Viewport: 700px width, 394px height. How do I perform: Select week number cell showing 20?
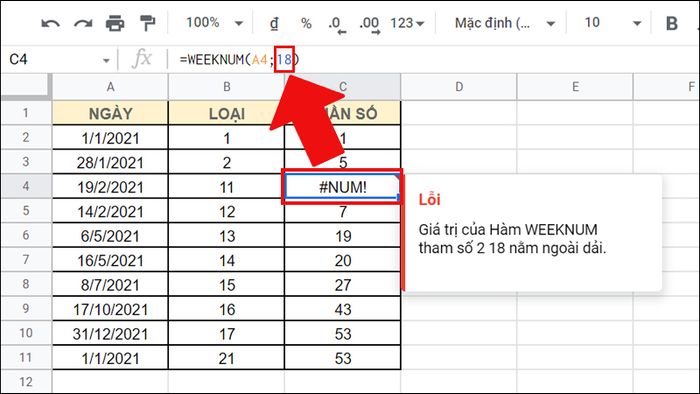[342, 260]
